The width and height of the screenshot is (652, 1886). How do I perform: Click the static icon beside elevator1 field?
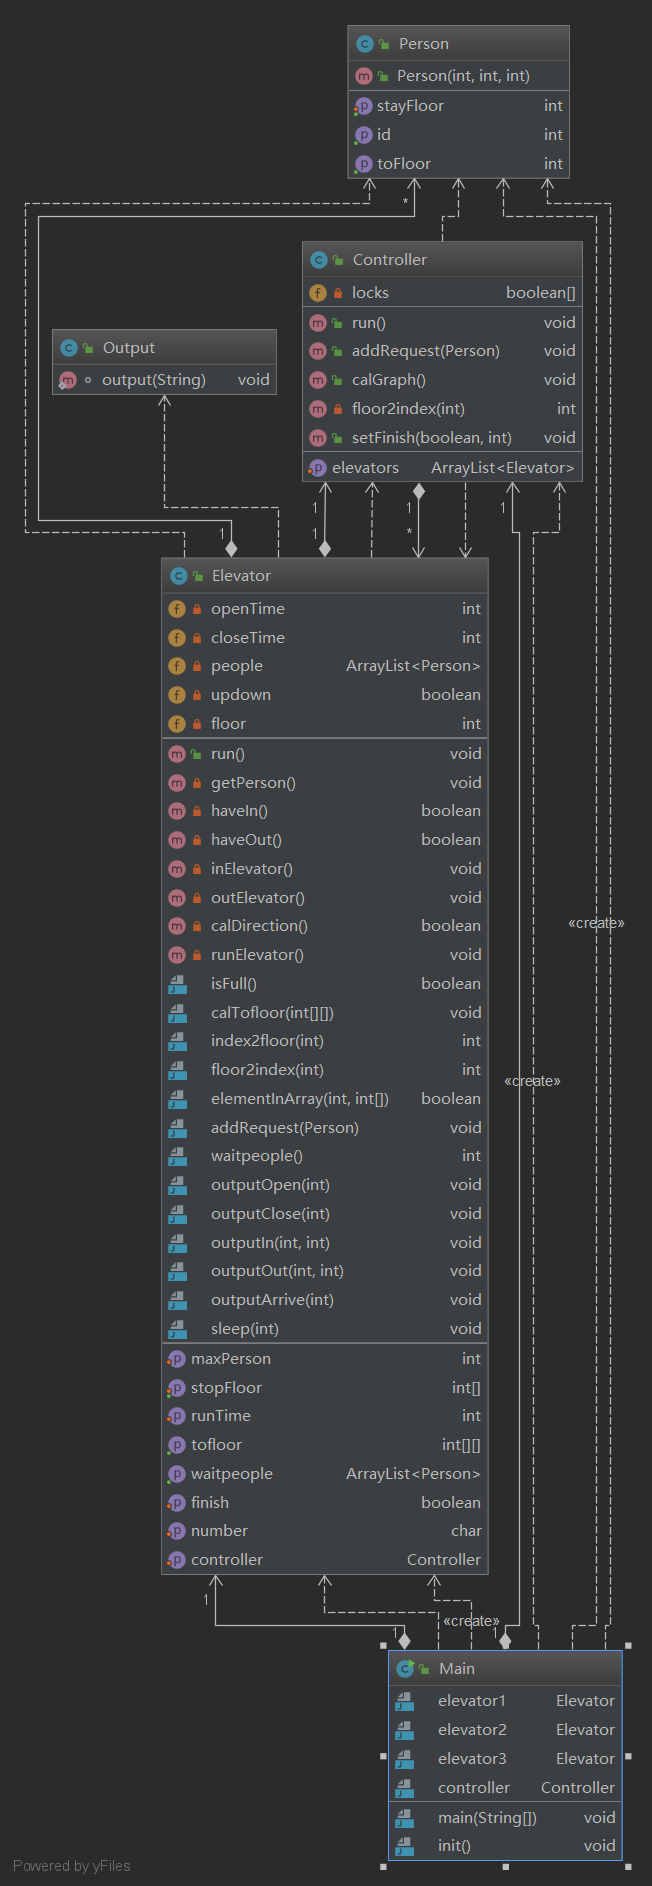pos(405,1701)
